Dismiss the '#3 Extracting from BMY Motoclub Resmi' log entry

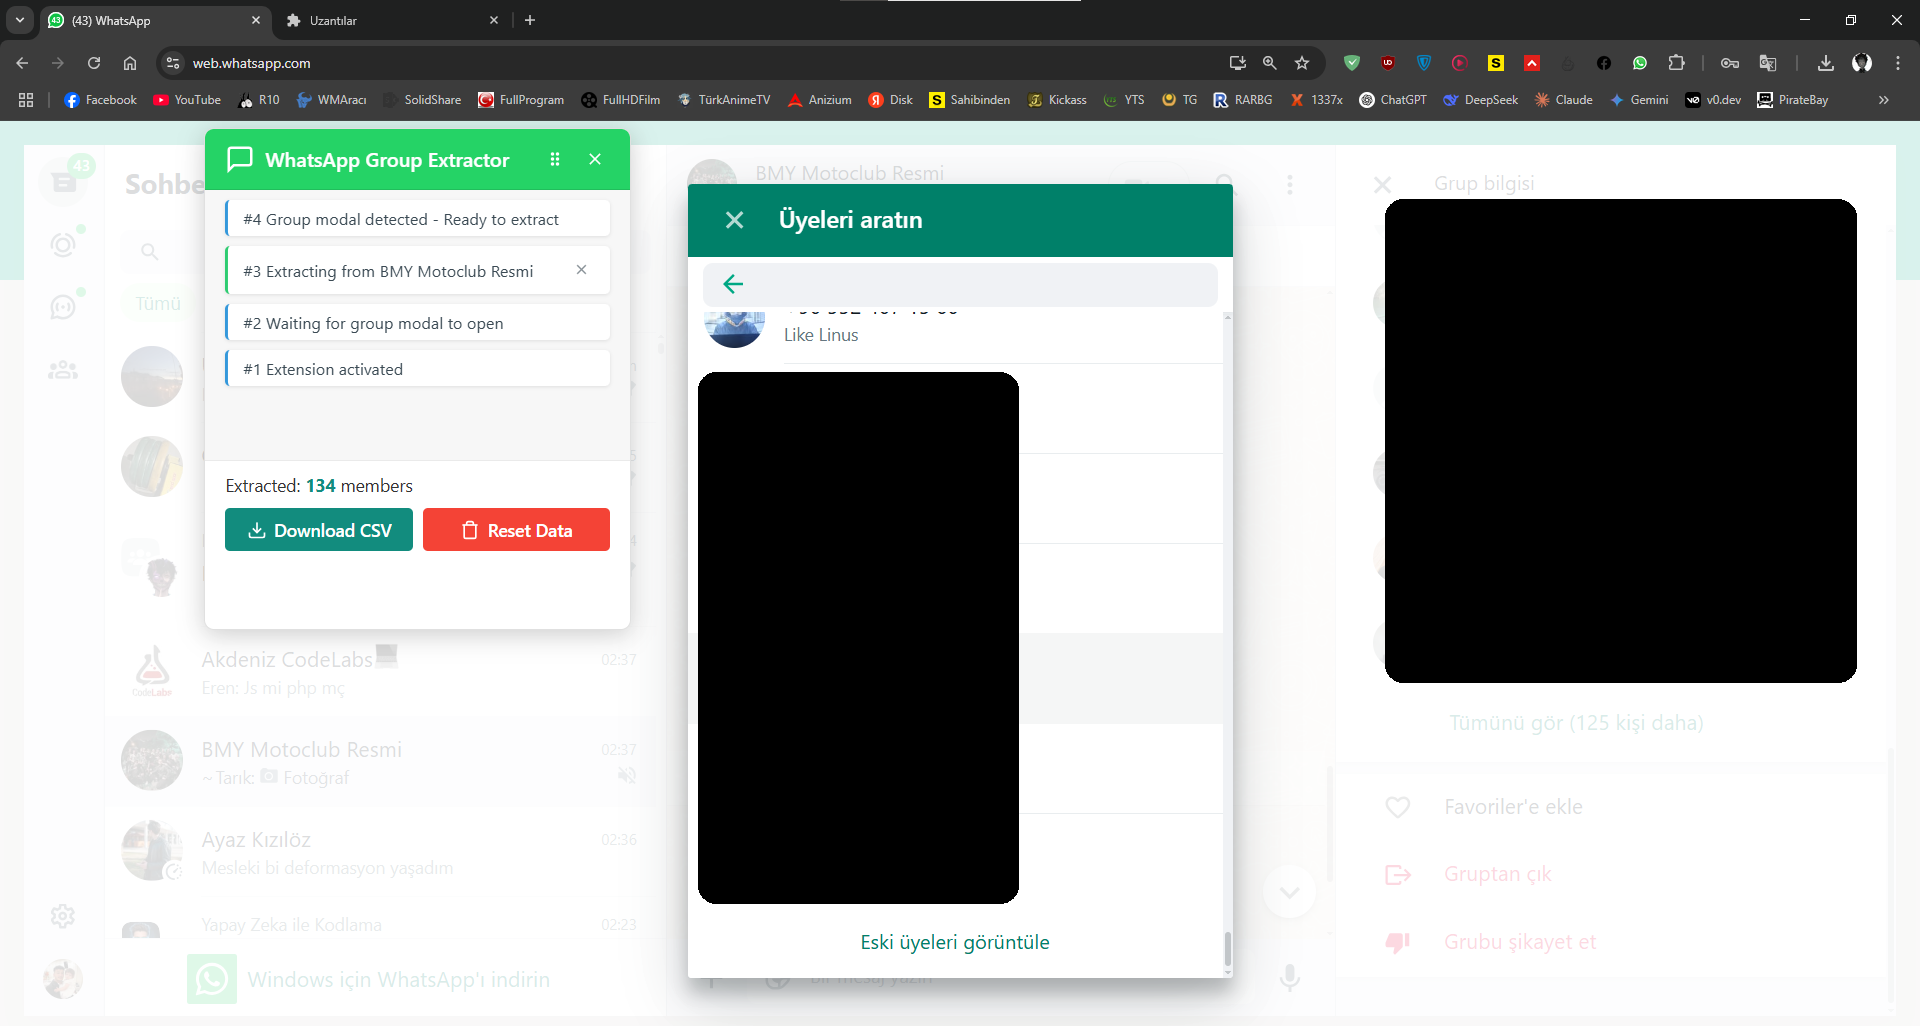pyautogui.click(x=581, y=270)
